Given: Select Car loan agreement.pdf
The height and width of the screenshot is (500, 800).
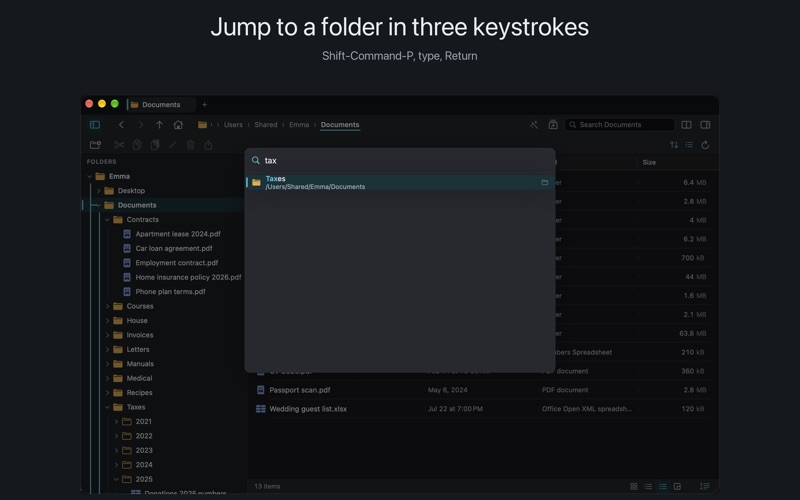Looking at the screenshot, I should click(174, 248).
